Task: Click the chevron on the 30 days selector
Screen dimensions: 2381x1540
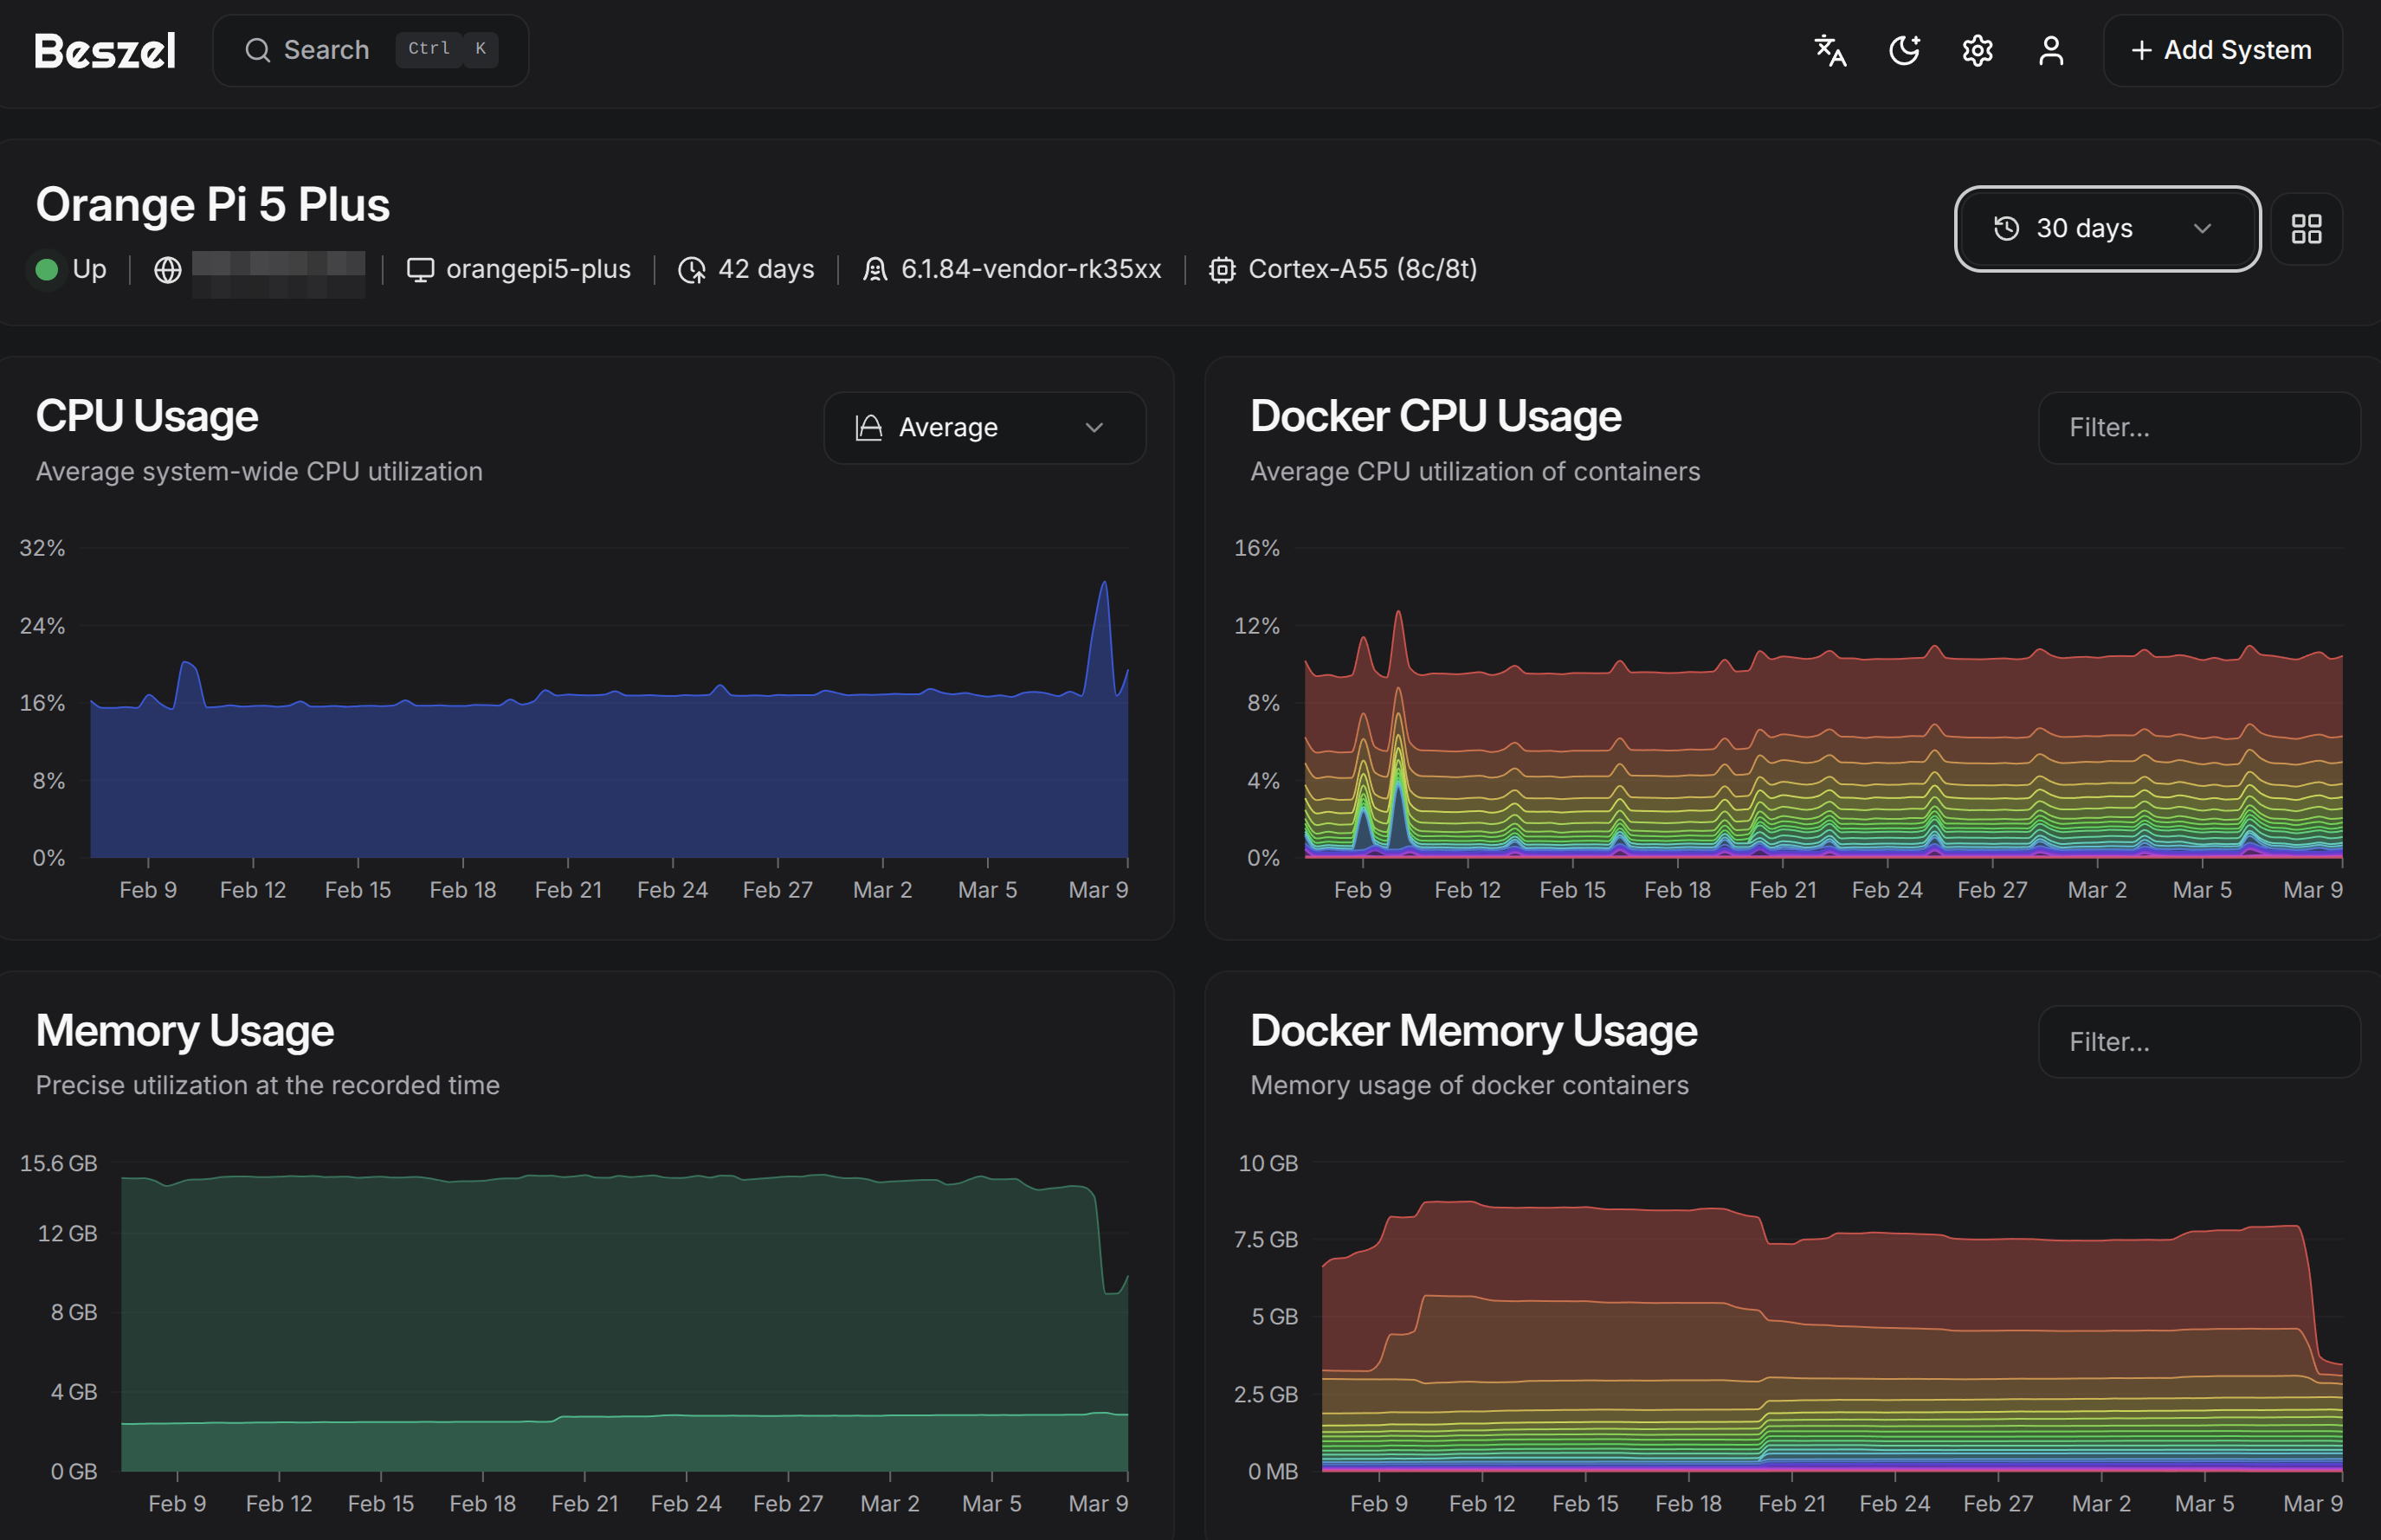Action: tap(2201, 229)
